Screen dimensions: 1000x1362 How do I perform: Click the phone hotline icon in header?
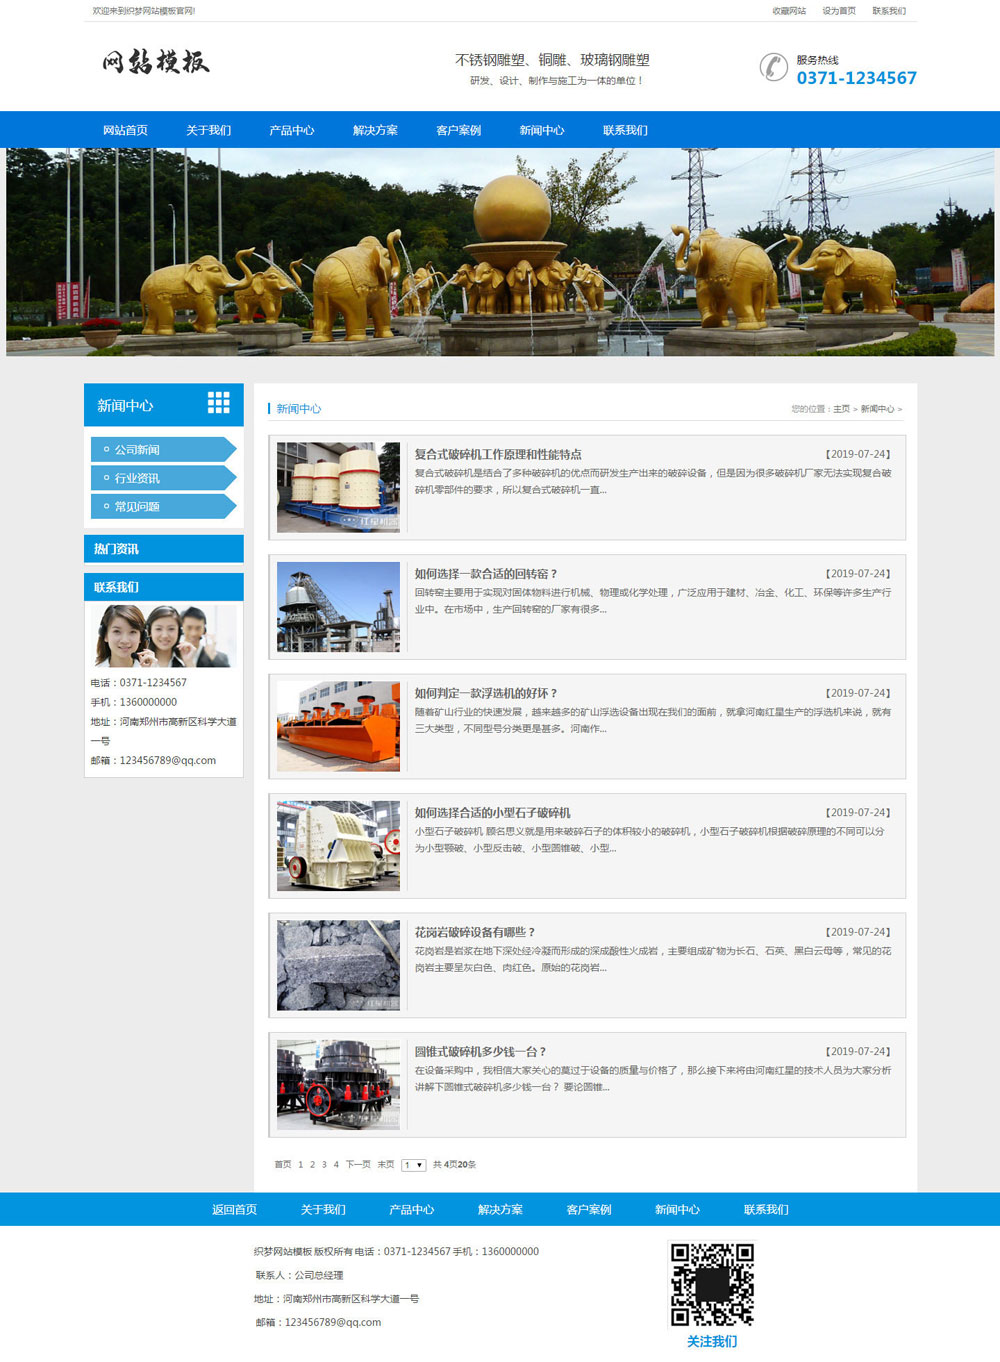click(x=773, y=67)
